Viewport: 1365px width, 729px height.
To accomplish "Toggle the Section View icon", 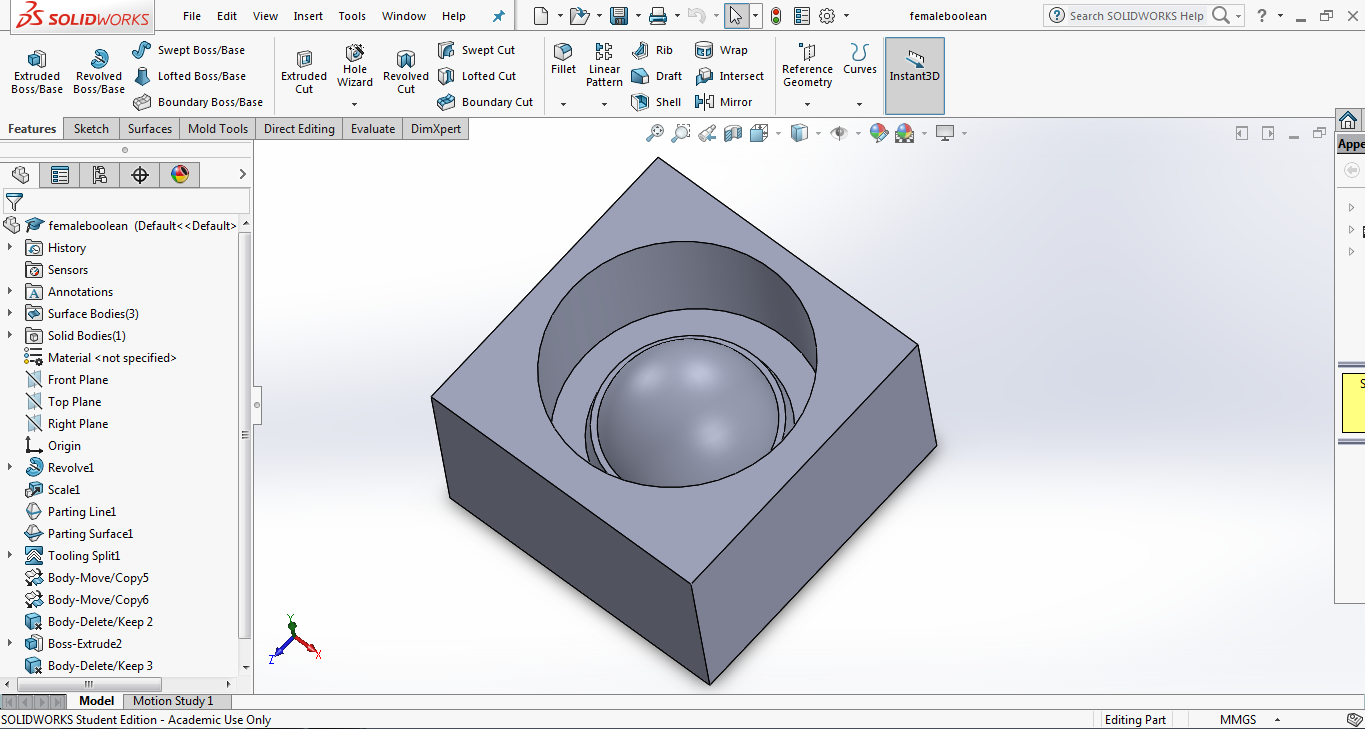I will pyautogui.click(x=733, y=133).
